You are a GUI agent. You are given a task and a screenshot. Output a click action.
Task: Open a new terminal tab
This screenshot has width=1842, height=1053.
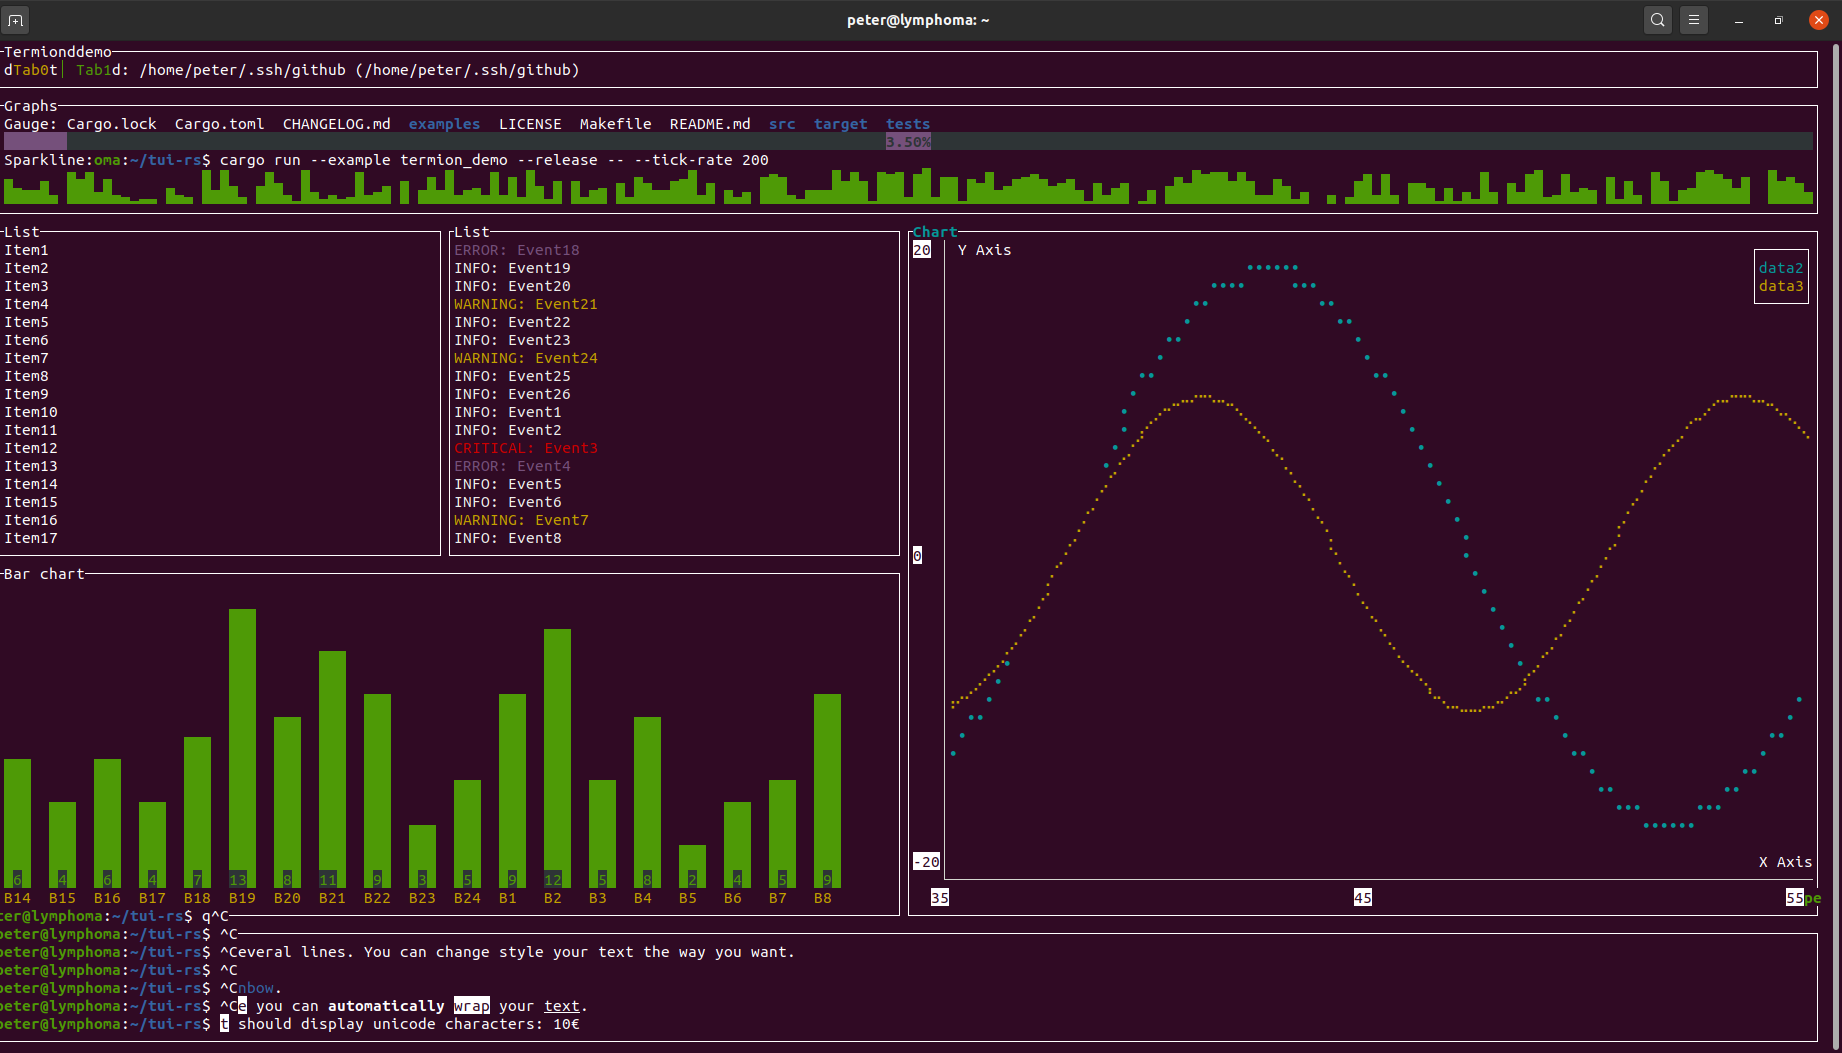(15, 19)
